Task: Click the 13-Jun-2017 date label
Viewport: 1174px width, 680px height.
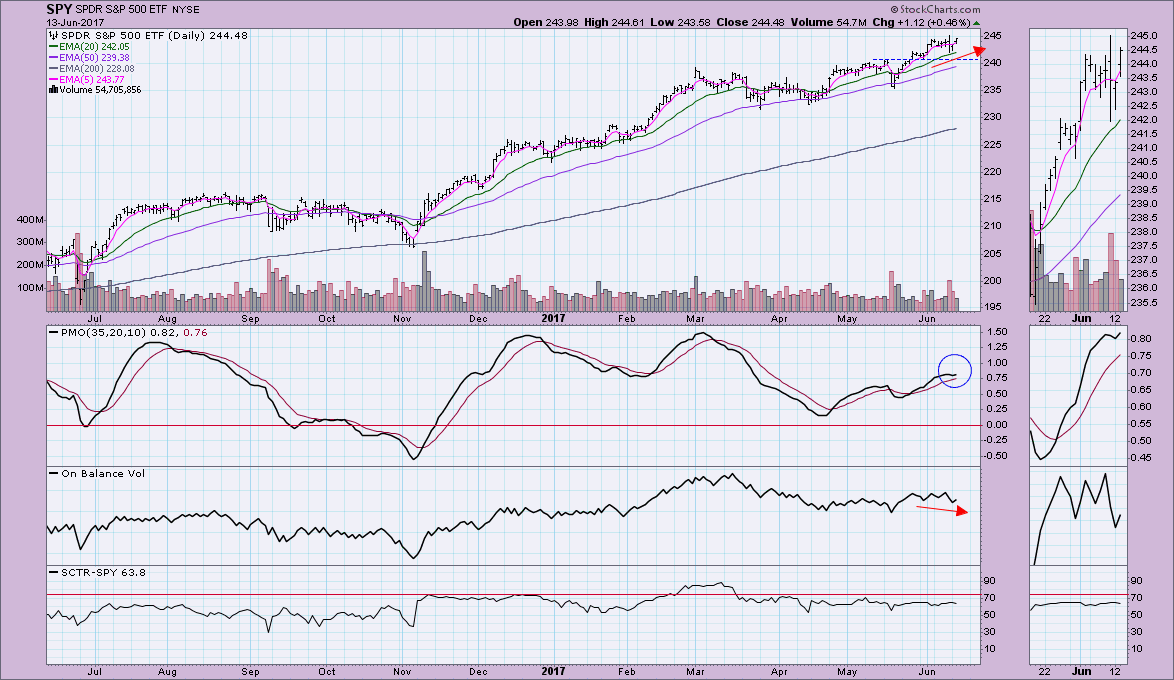Action: [75, 22]
